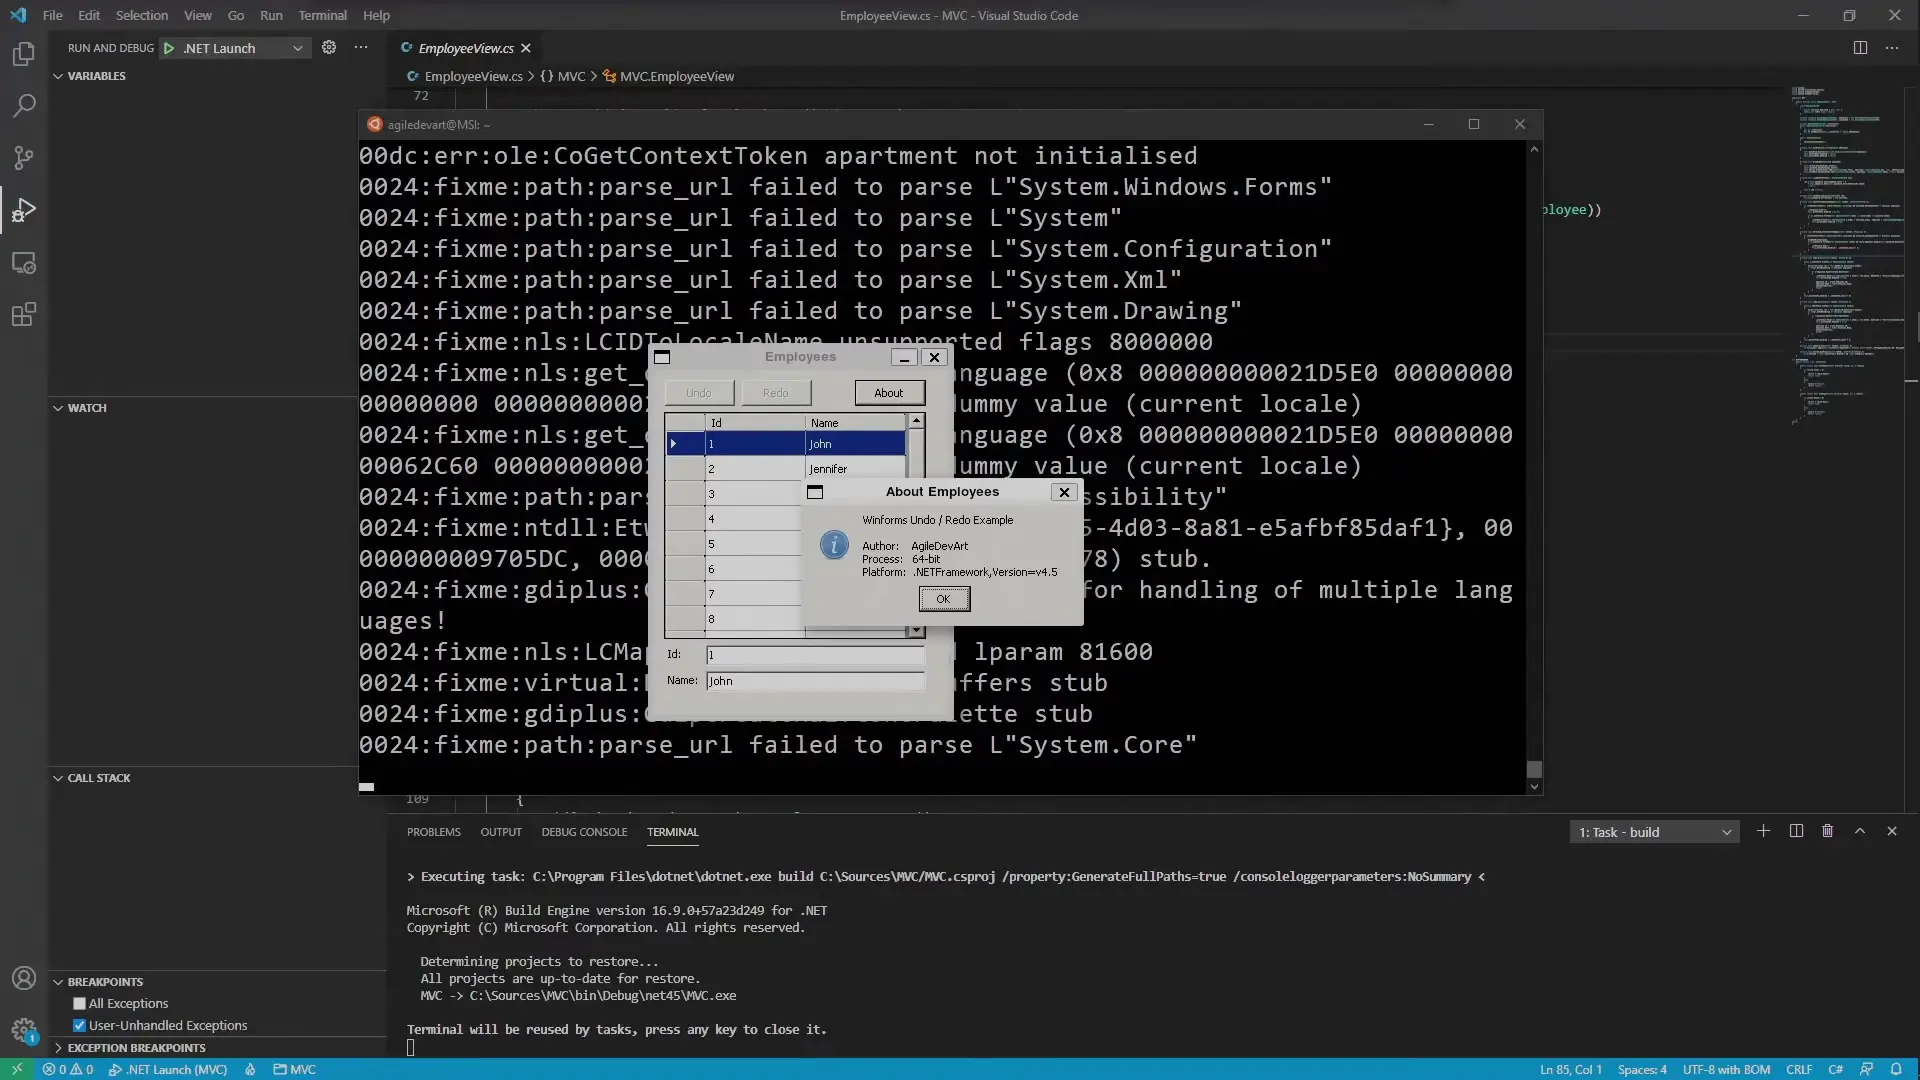The width and height of the screenshot is (1920, 1080).
Task: Switch to the OUTPUT tab
Action: (501, 832)
